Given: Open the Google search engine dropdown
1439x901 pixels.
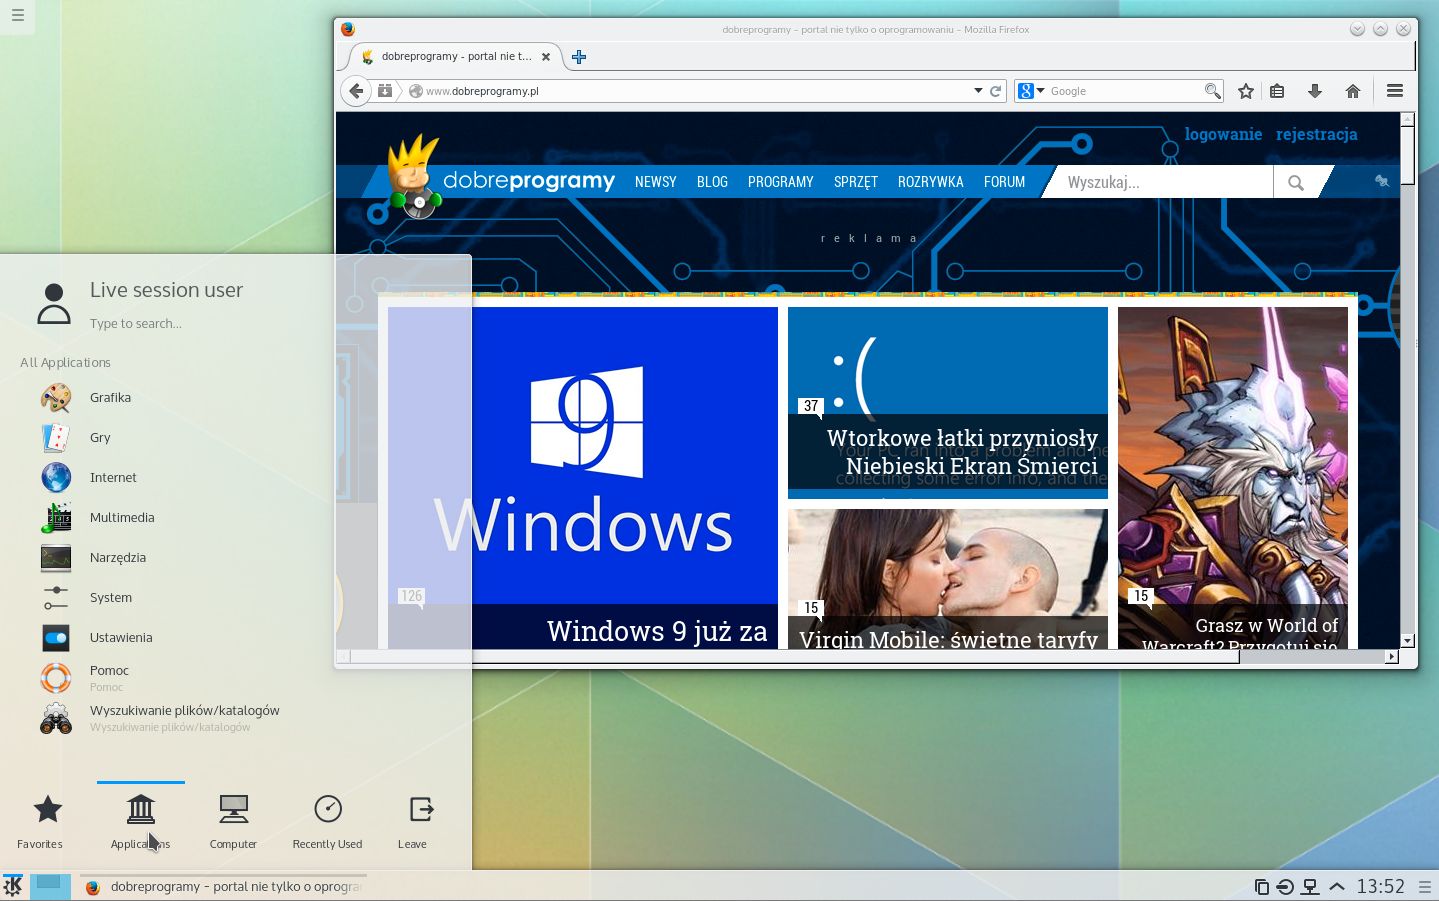Looking at the screenshot, I should [x=1031, y=91].
